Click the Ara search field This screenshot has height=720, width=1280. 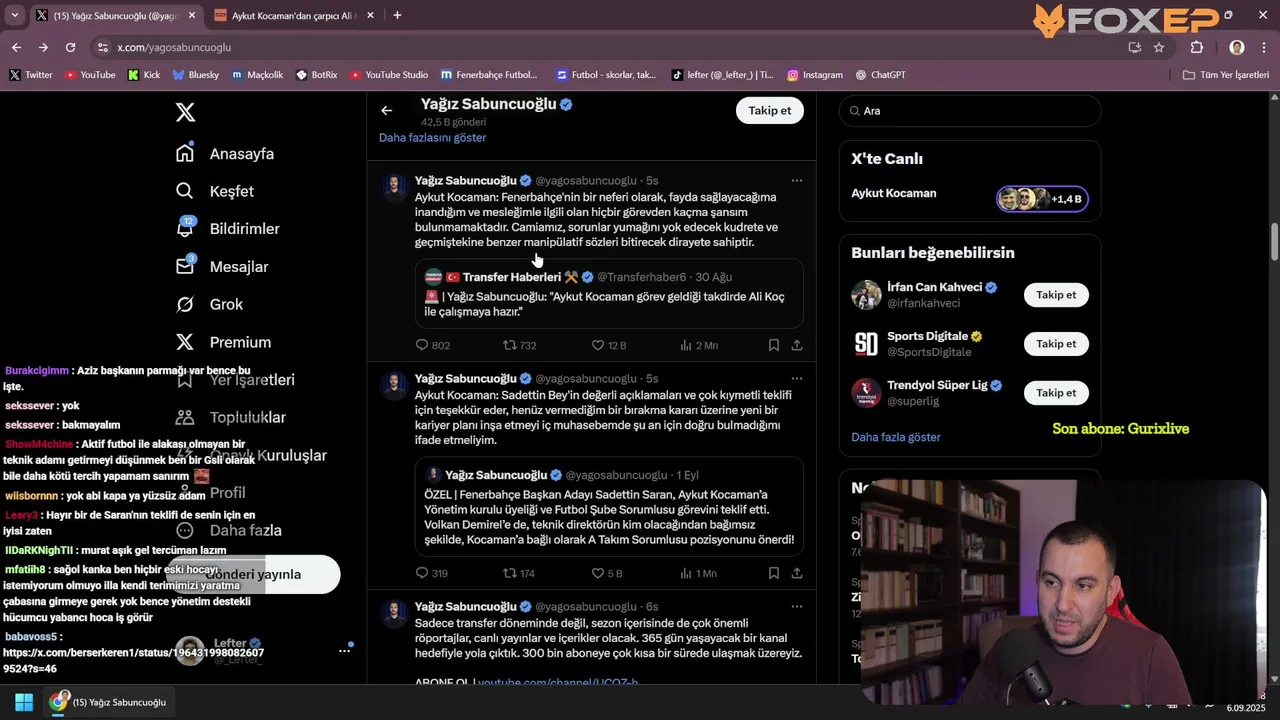[x=970, y=111]
